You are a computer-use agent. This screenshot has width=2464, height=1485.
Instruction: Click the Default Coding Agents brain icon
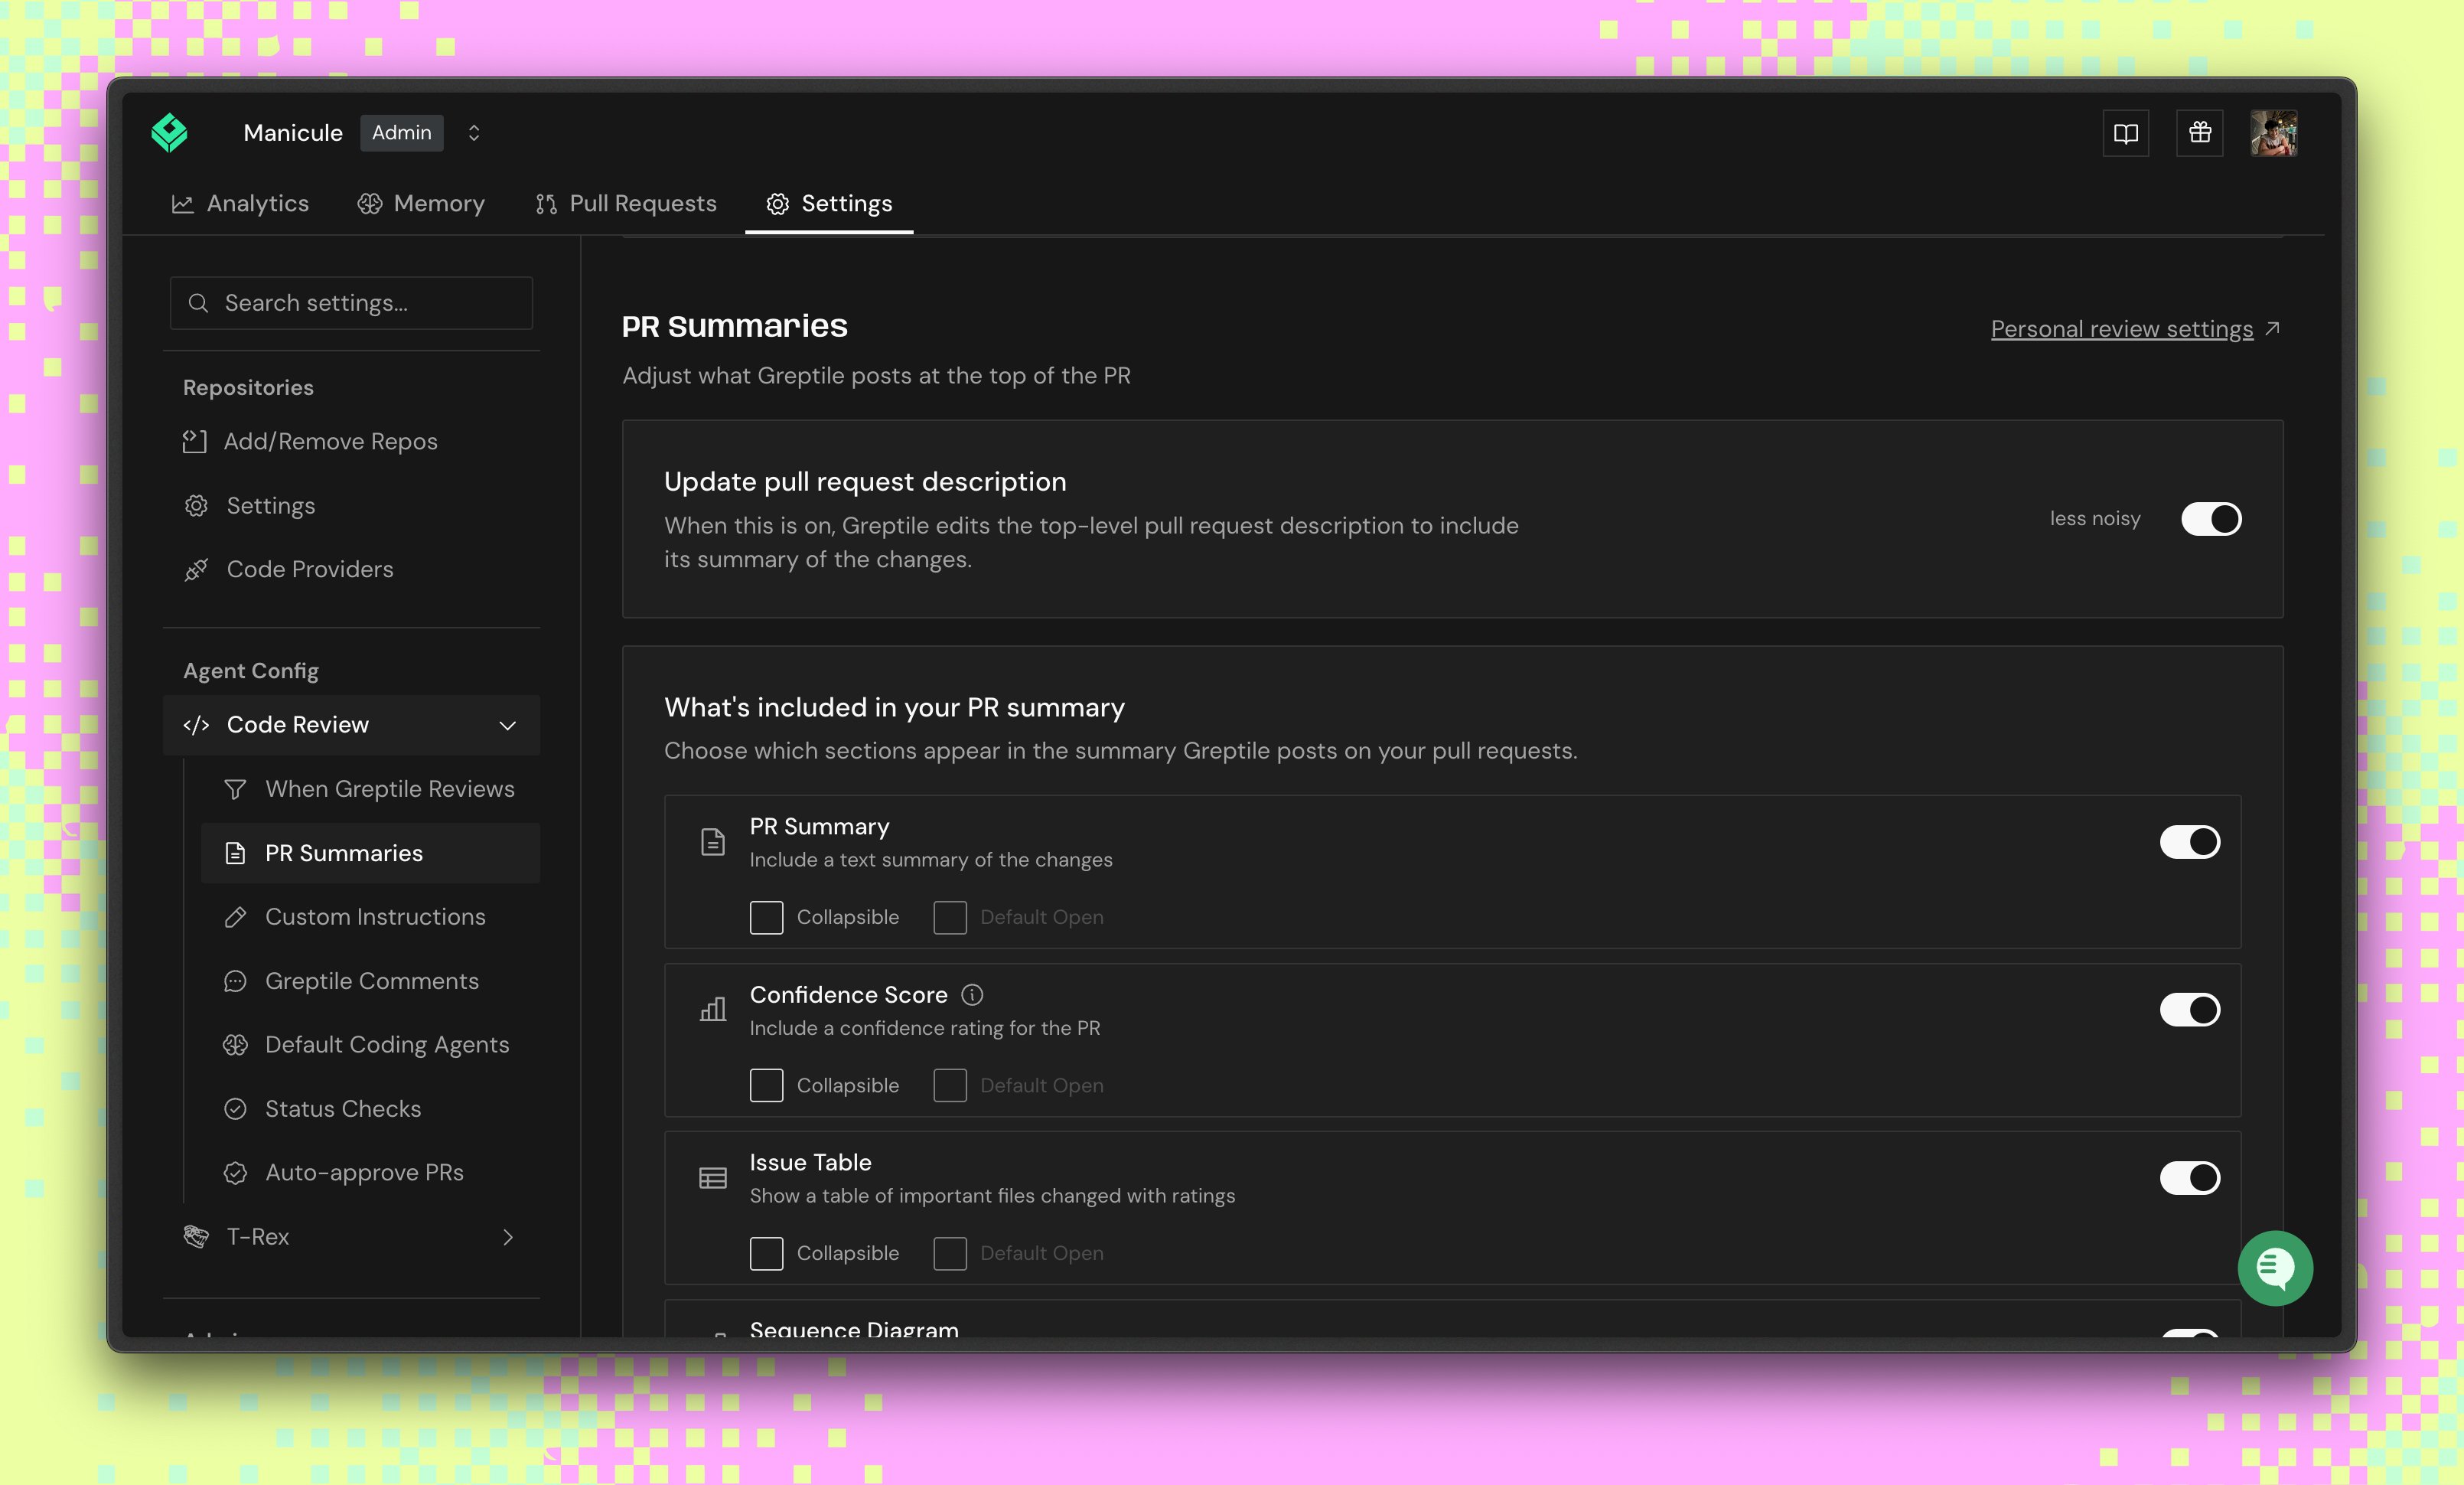[x=235, y=1045]
